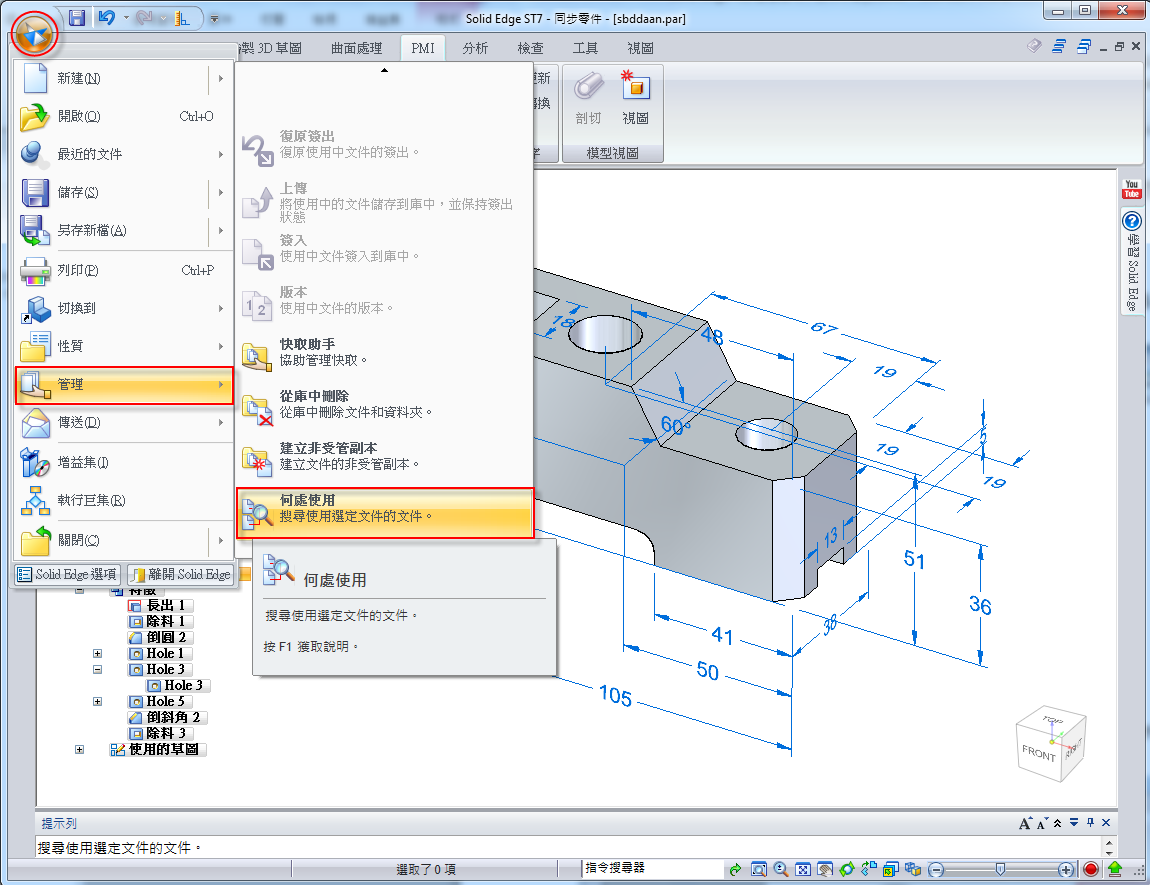Click the 指令搜尋器 command finder field
Image resolution: width=1150 pixels, height=885 pixels.
coord(653,868)
